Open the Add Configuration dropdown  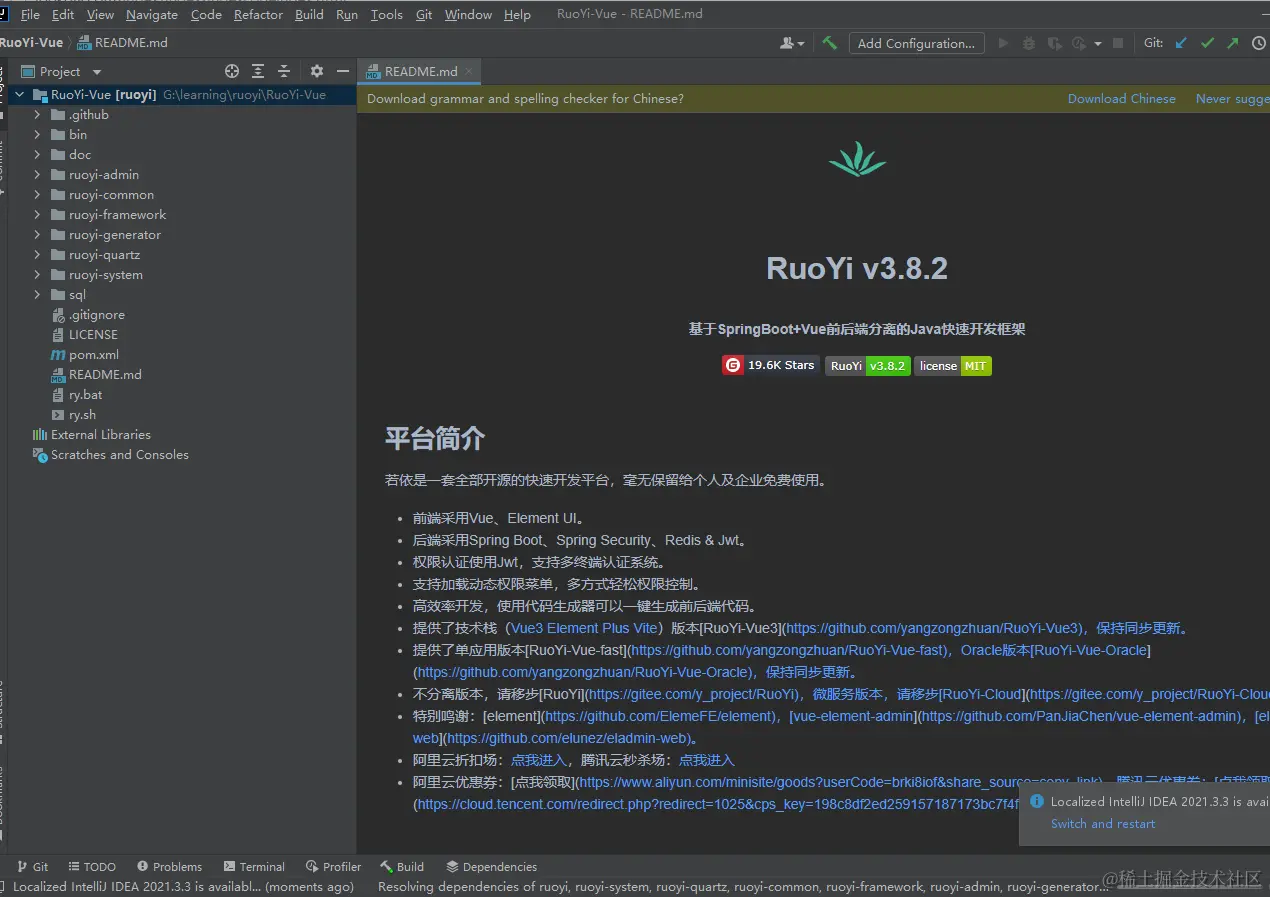click(x=915, y=42)
